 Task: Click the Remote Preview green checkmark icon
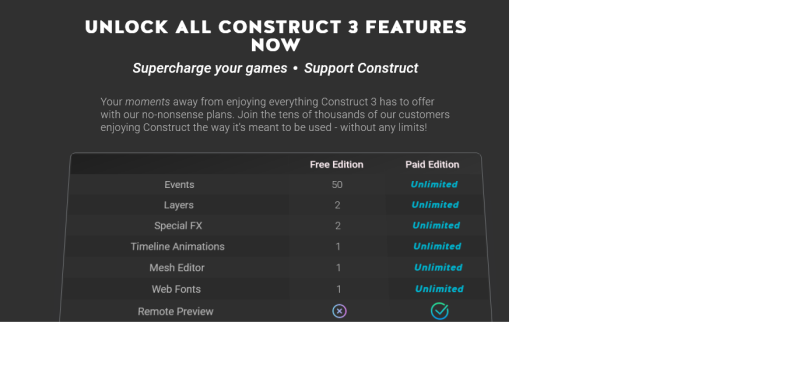point(439,310)
